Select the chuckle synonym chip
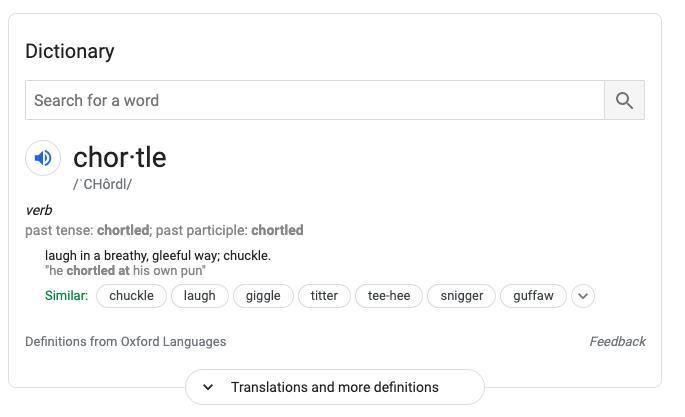 [x=131, y=296]
